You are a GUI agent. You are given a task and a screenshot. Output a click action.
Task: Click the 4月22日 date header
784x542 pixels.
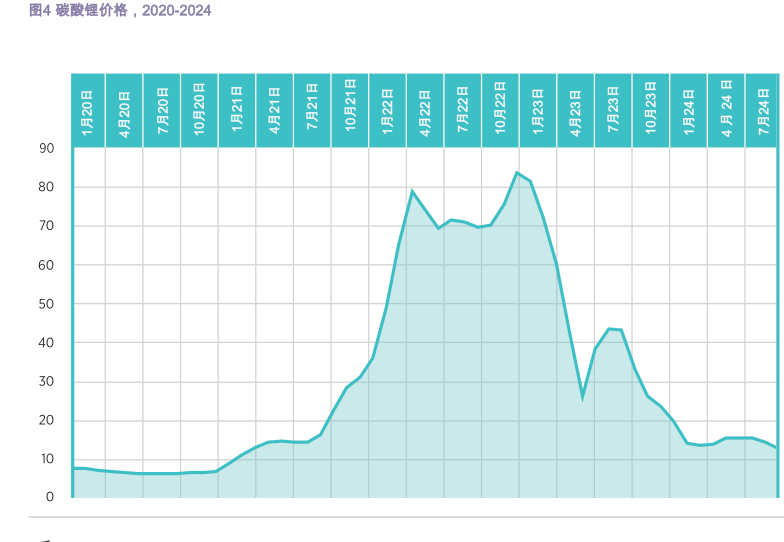[x=425, y=110]
